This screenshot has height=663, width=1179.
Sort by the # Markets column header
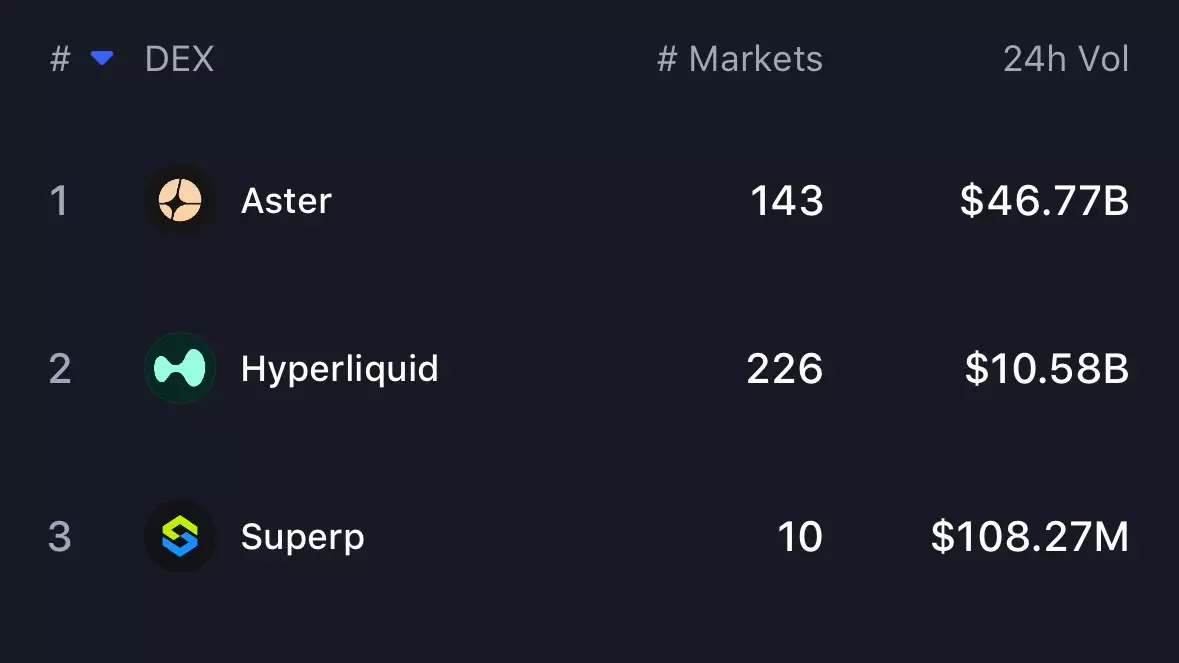pos(739,59)
